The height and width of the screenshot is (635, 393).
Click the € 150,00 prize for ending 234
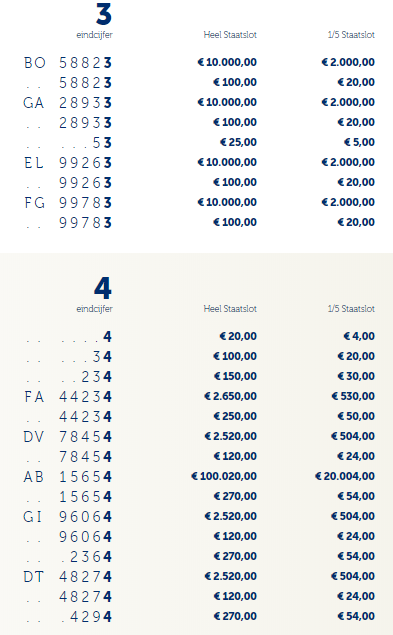[235, 376]
